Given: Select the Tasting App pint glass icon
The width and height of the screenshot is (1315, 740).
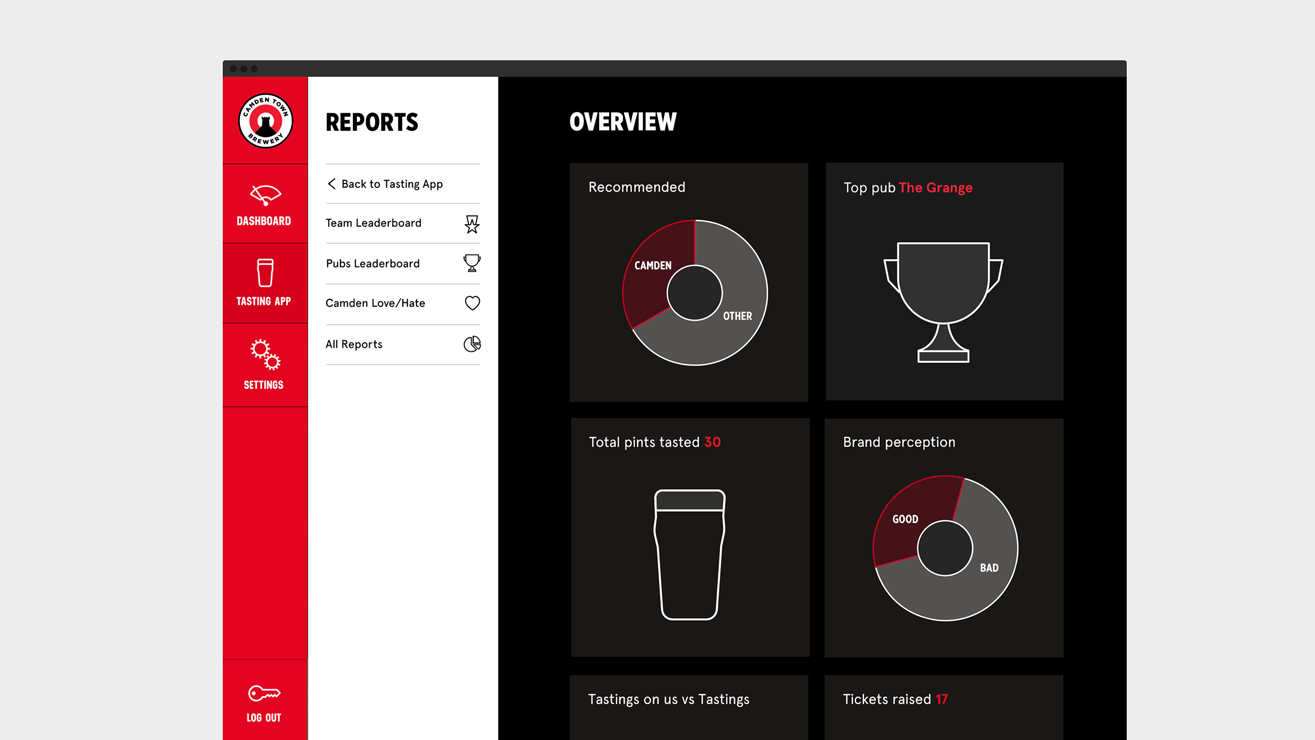Looking at the screenshot, I should [265, 272].
